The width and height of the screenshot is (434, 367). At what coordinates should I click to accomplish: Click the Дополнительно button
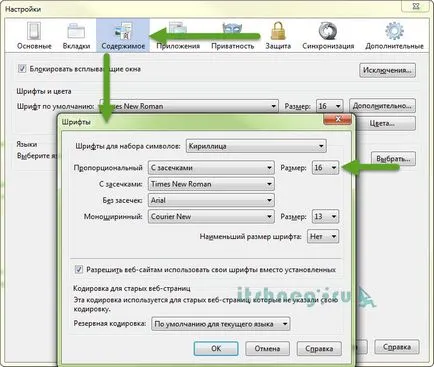coord(382,106)
